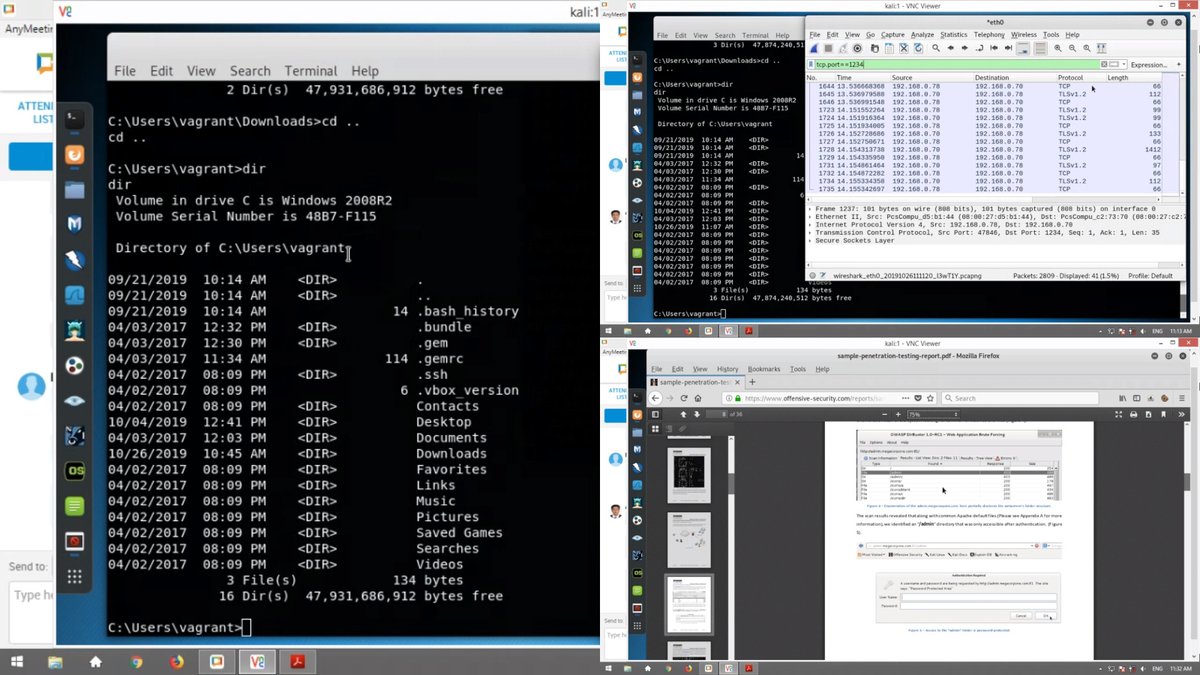
Task: Click Firefox home icon
Action: (698, 398)
